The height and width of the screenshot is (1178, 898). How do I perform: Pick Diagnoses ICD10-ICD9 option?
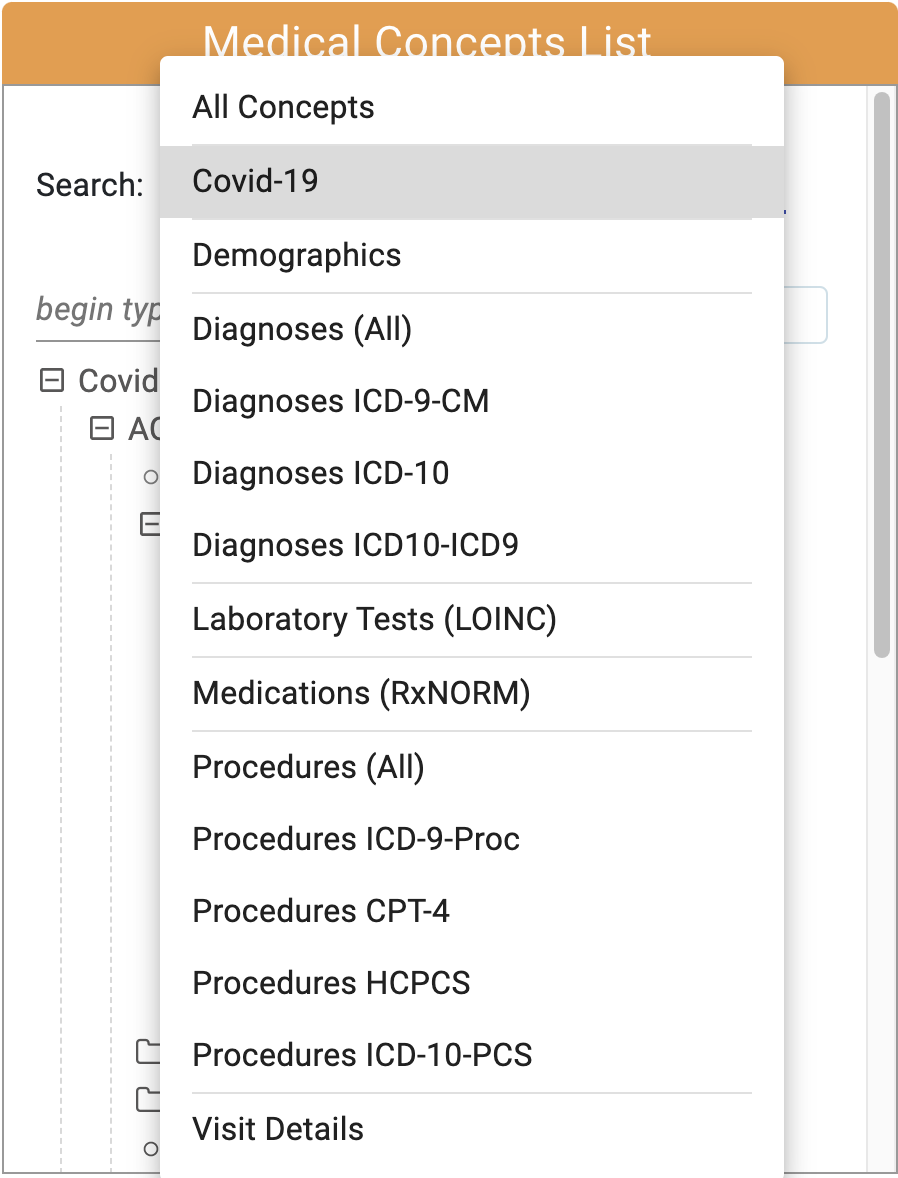355,546
